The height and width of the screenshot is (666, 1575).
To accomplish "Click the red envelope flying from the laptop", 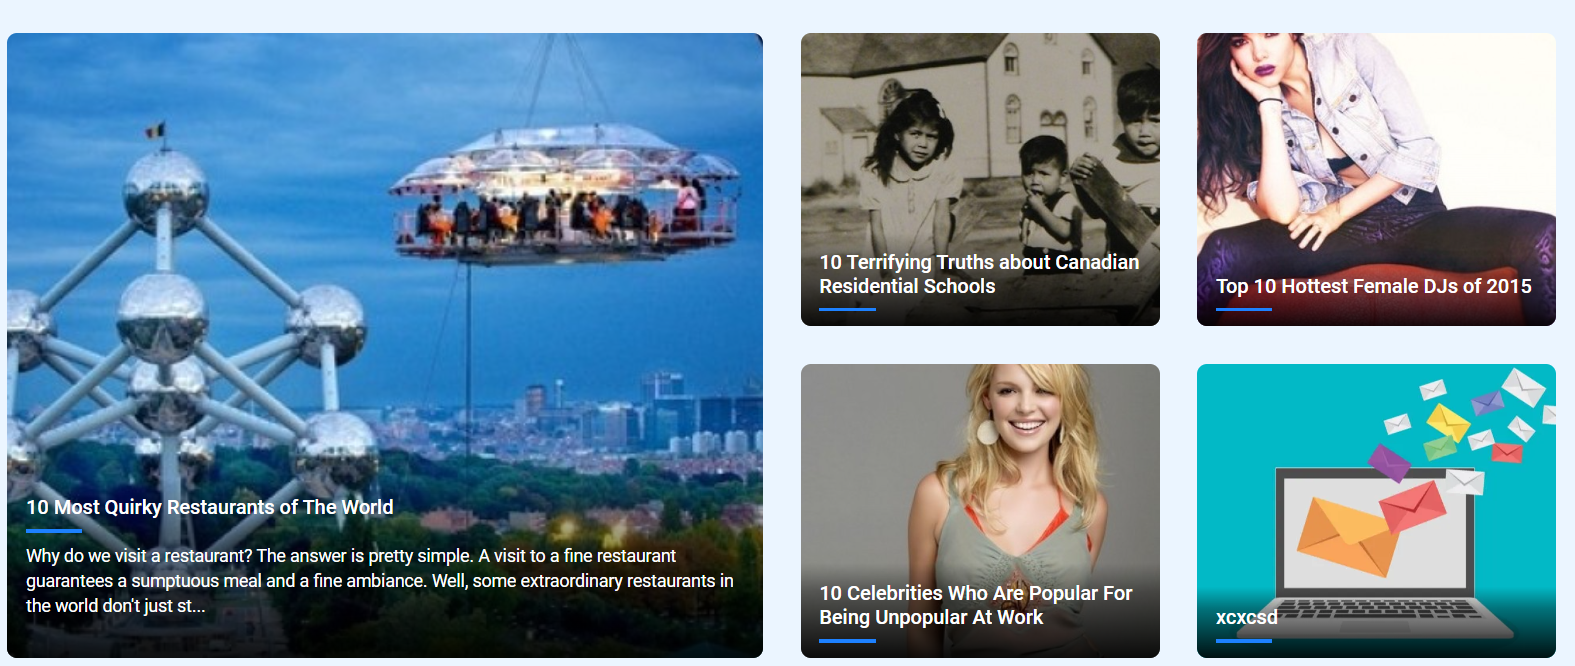I will [1413, 507].
